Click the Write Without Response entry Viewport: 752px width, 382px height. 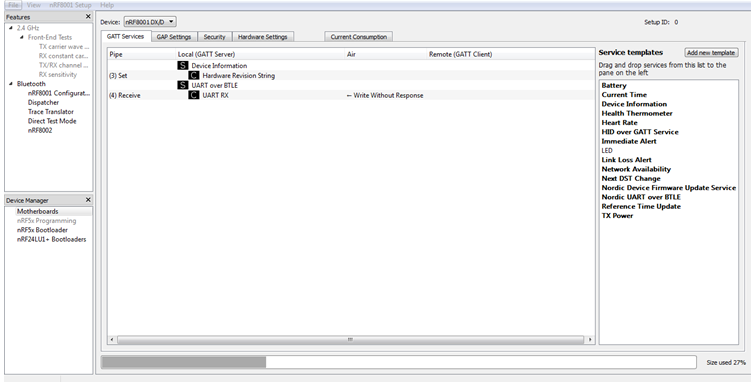coord(385,95)
